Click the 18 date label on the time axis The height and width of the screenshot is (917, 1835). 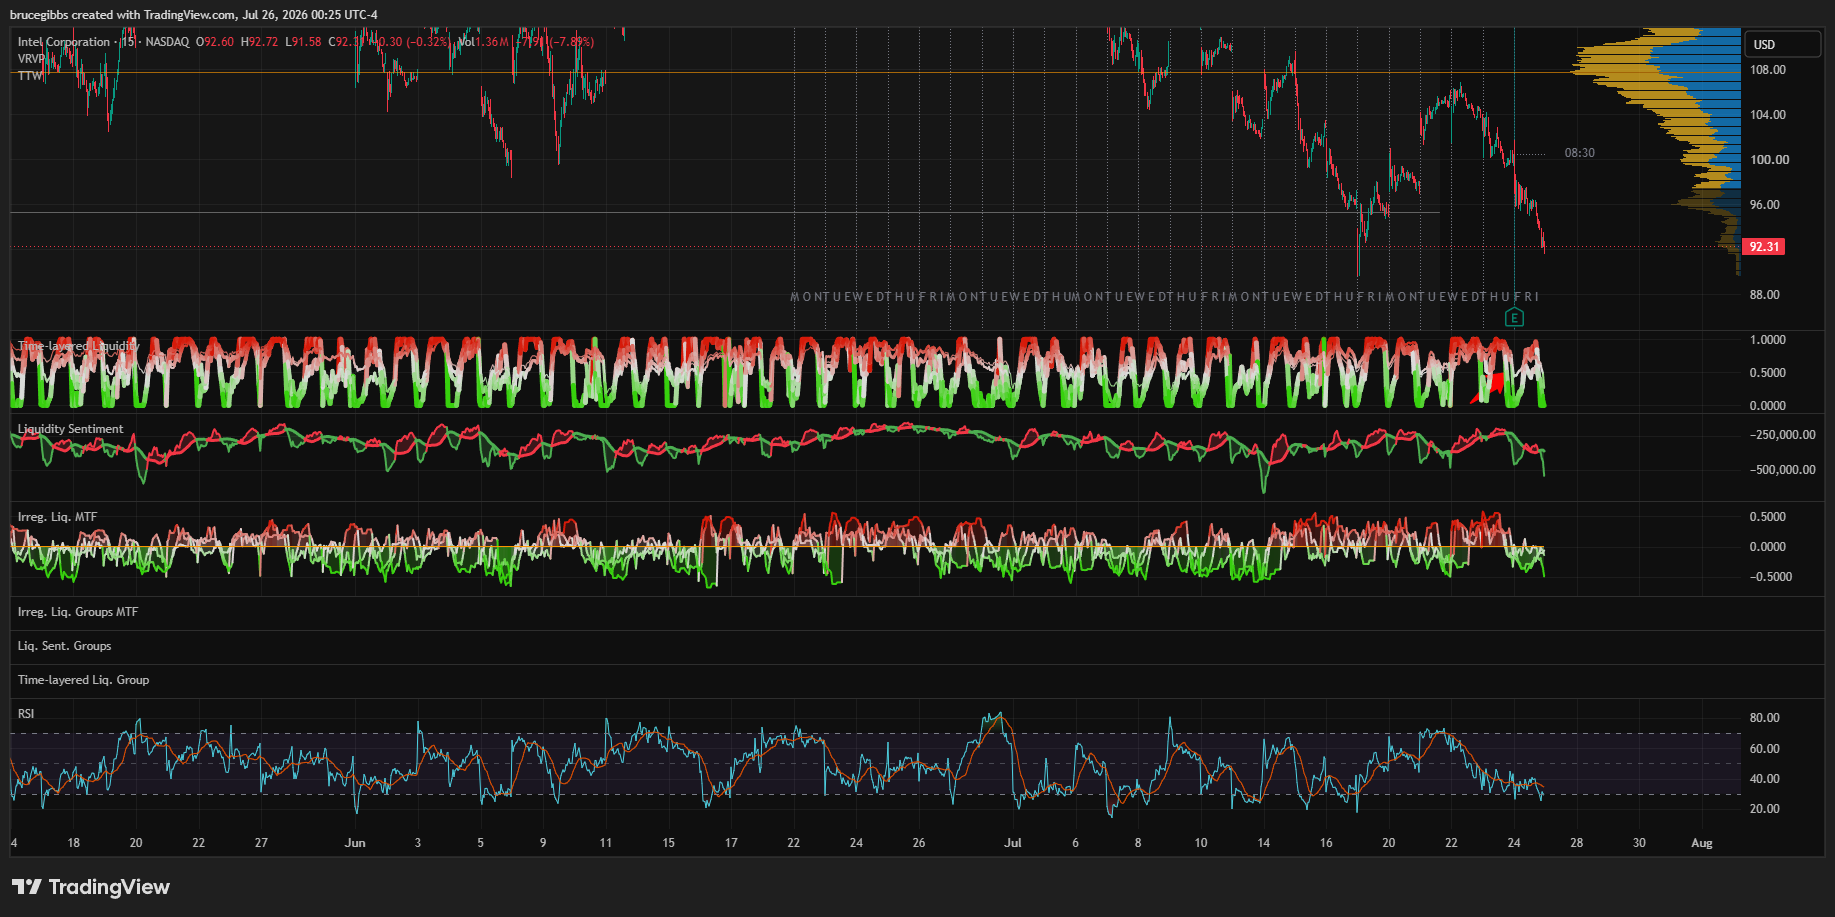74,843
